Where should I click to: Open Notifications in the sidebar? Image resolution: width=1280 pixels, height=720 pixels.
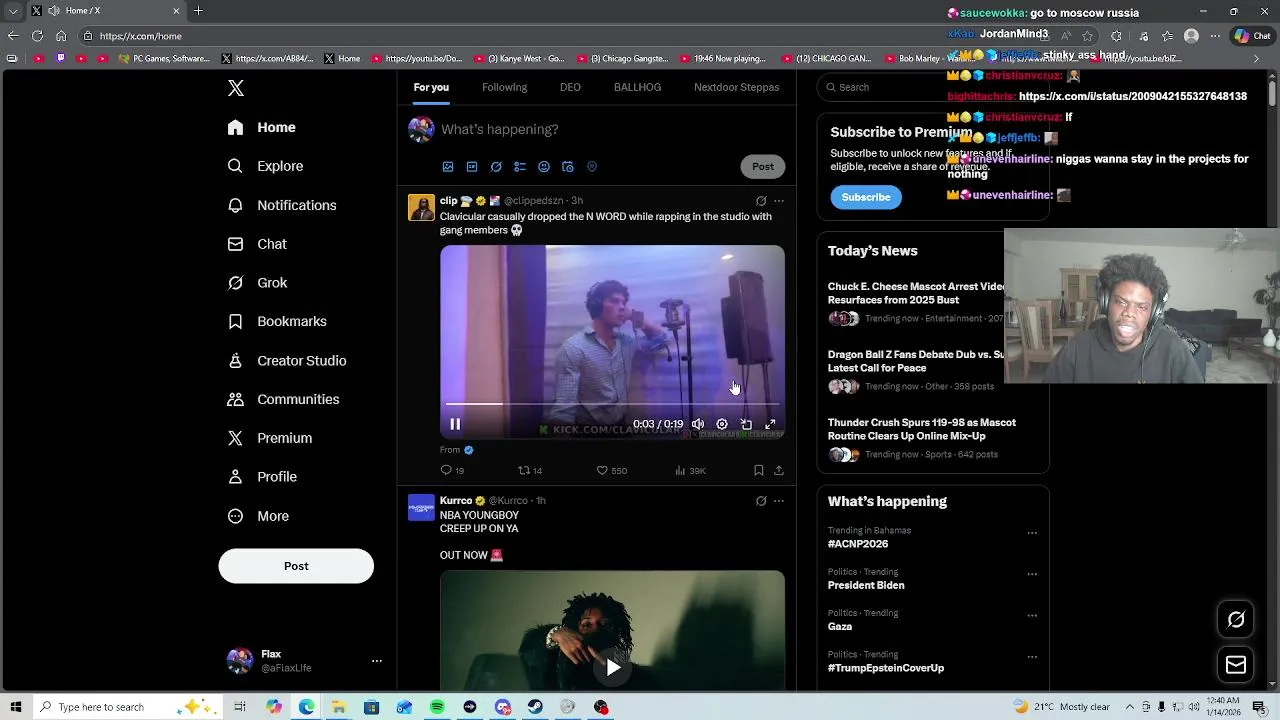click(x=281, y=205)
